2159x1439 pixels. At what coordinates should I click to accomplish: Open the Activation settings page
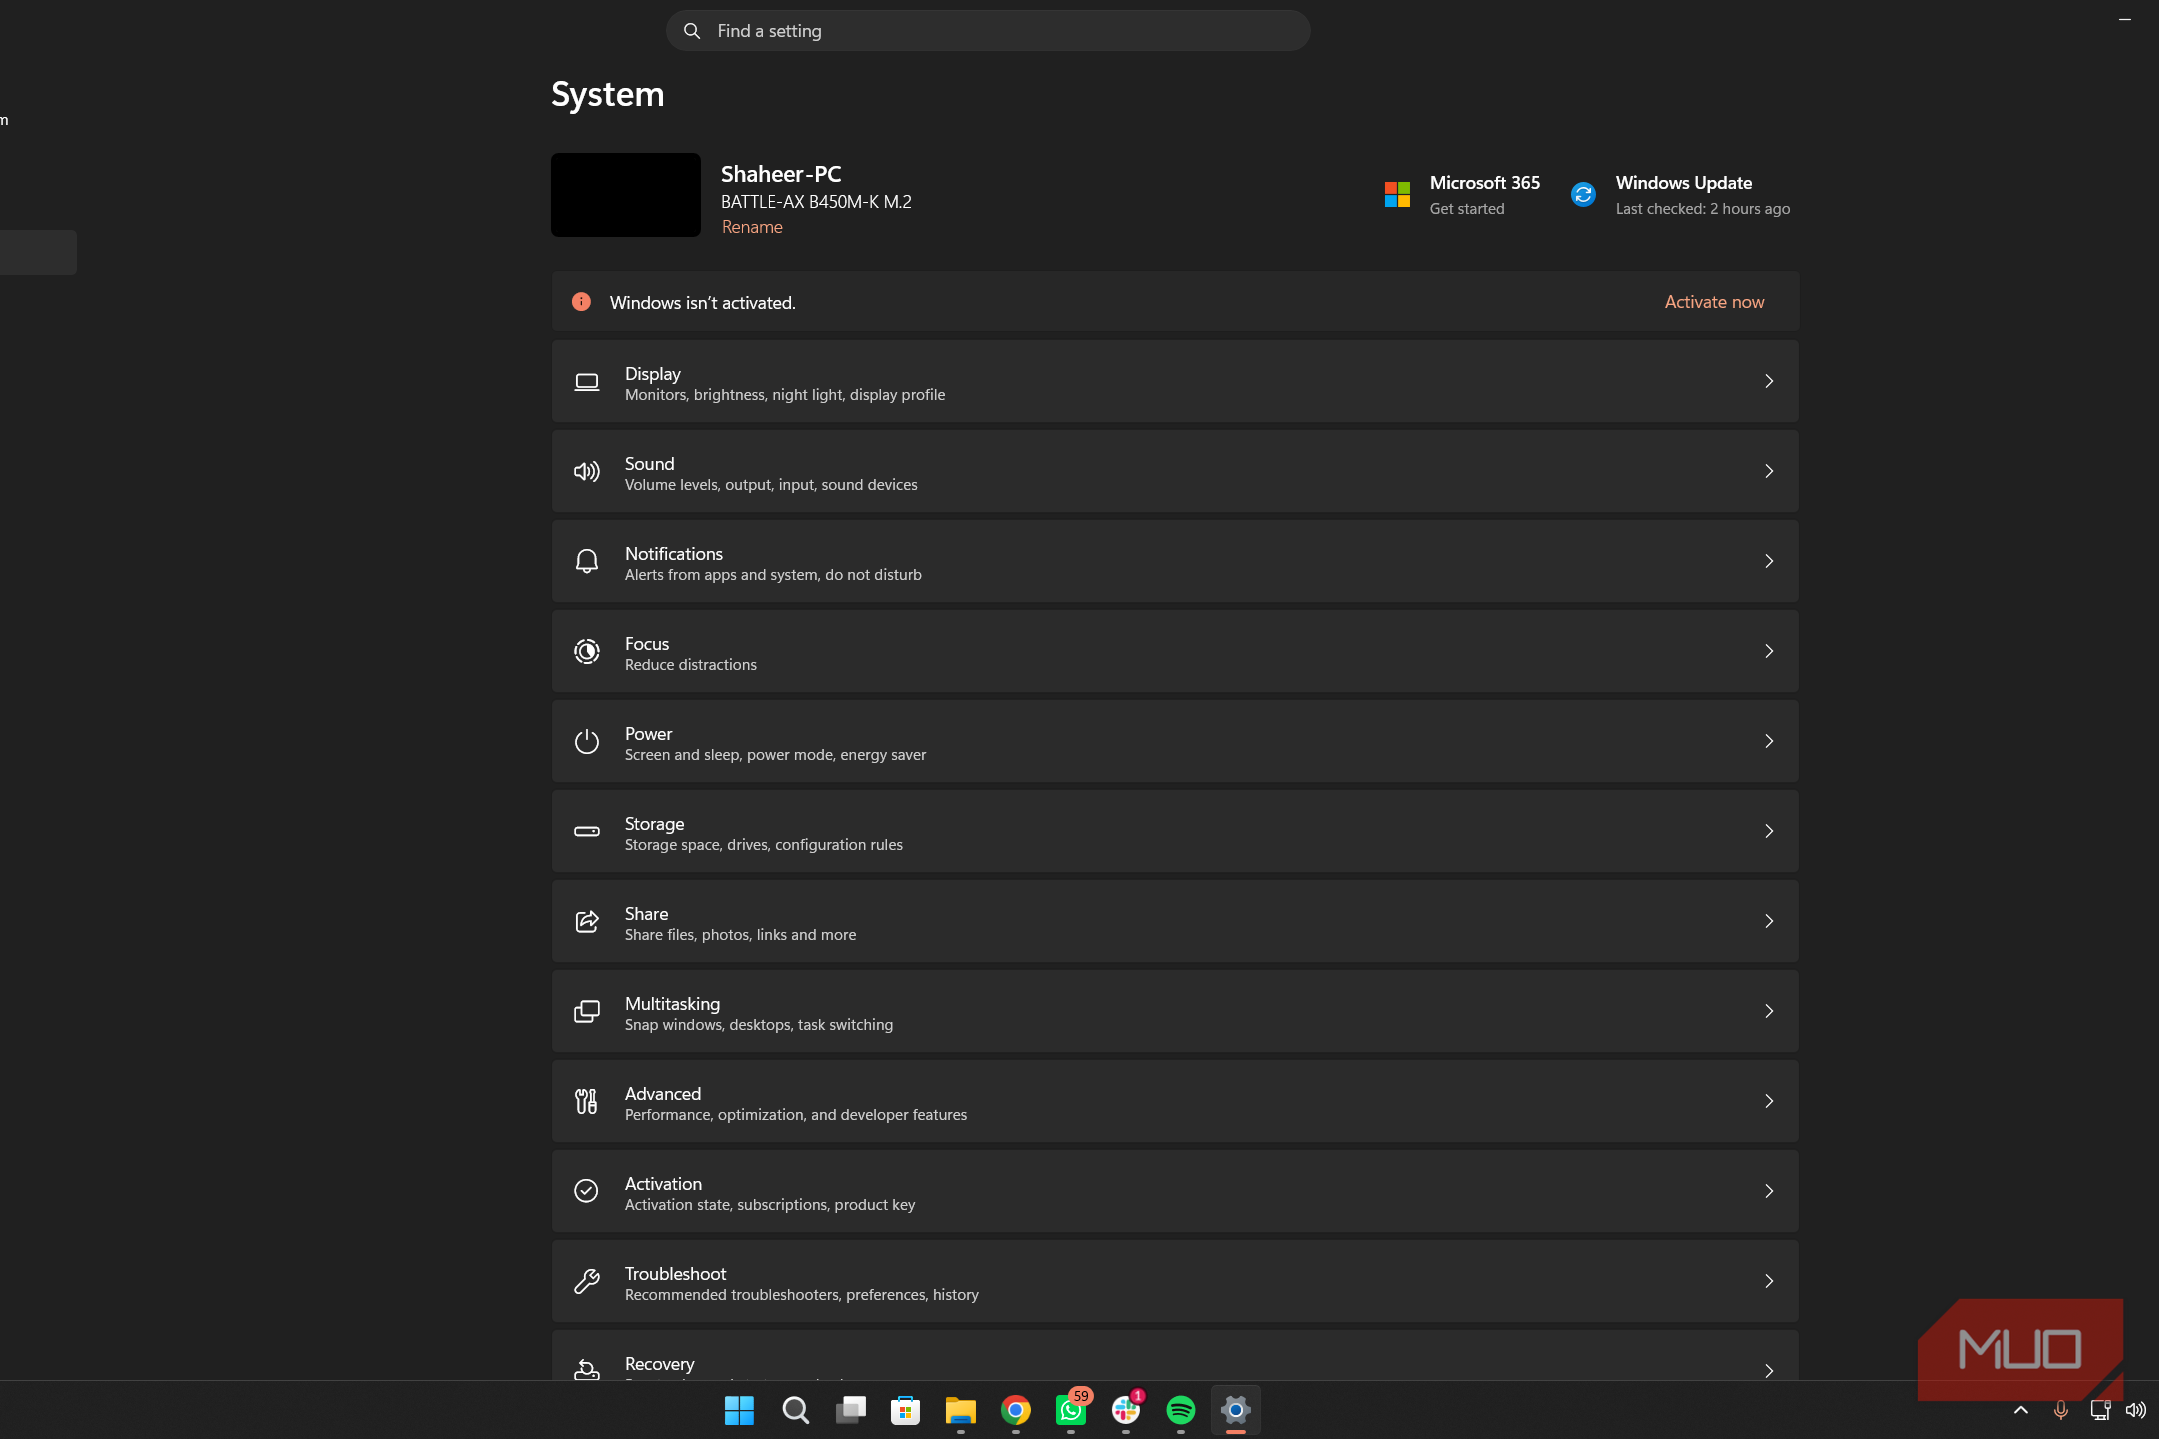pos(1175,1191)
